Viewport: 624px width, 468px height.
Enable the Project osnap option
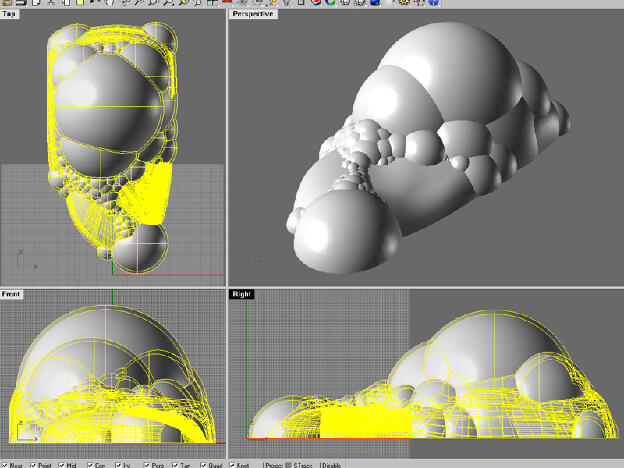pyautogui.click(x=275, y=464)
